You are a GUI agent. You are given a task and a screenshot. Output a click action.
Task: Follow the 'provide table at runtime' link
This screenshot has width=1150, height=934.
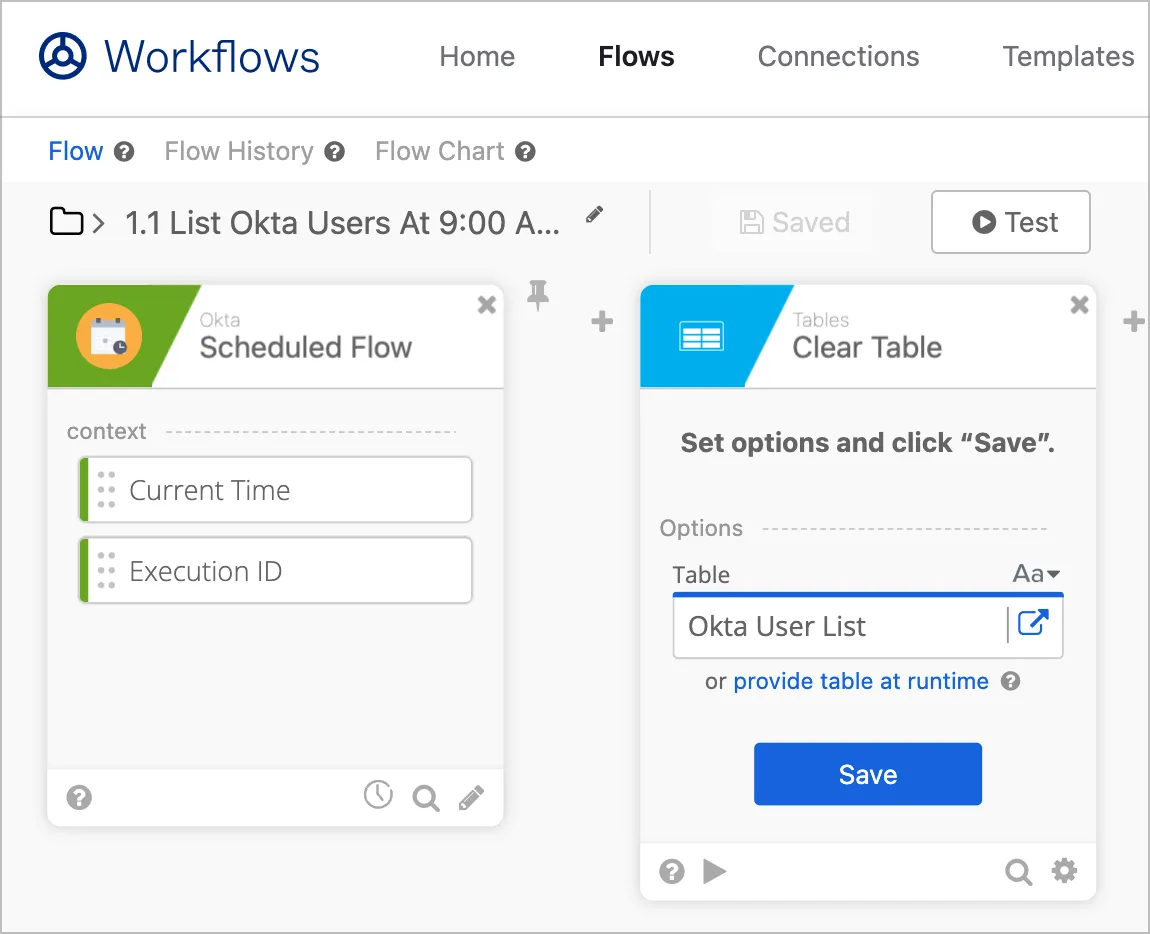[860, 681]
